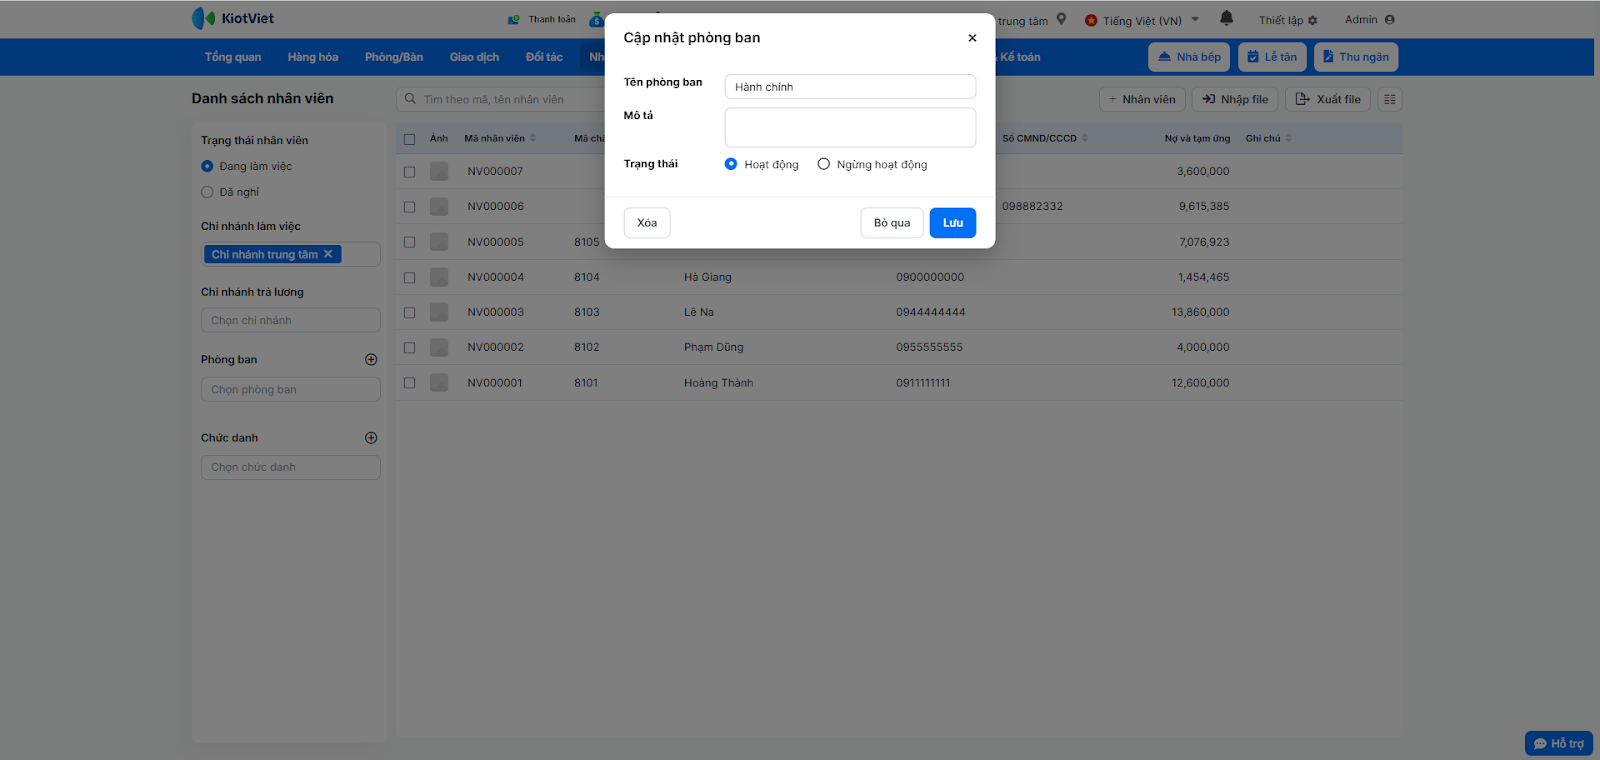Close the Cập nhật phòng ban dialog
Image resolution: width=1600 pixels, height=760 pixels.
pos(972,38)
